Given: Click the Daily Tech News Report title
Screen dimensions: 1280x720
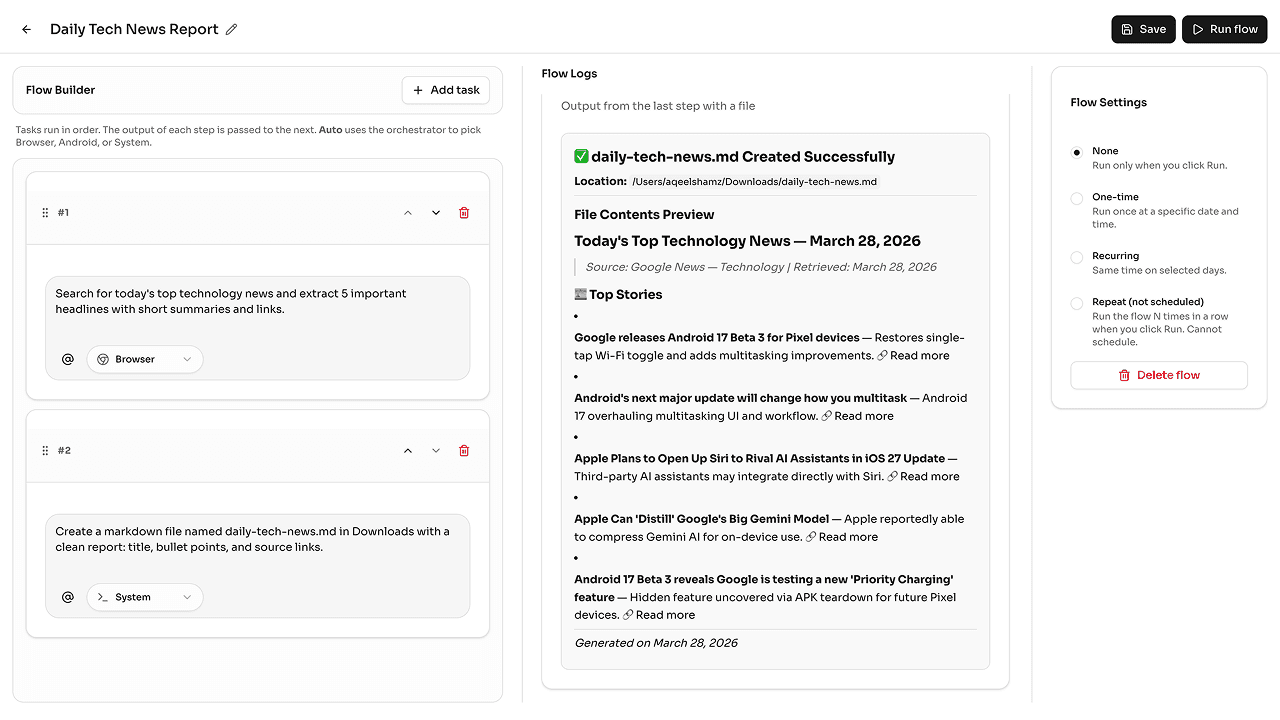Looking at the screenshot, I should [x=134, y=29].
